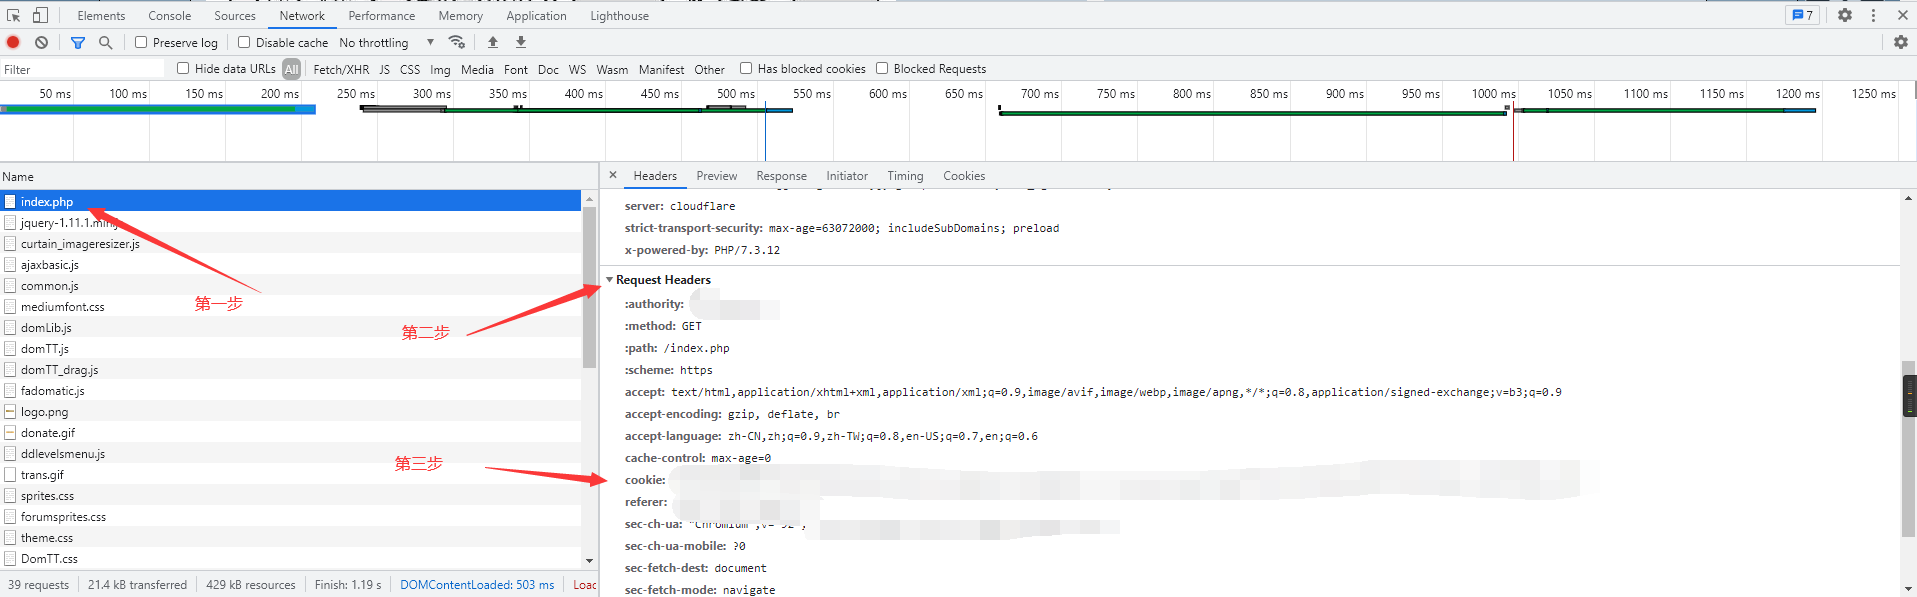
Task: Open the No throttling dropdown
Action: (387, 42)
